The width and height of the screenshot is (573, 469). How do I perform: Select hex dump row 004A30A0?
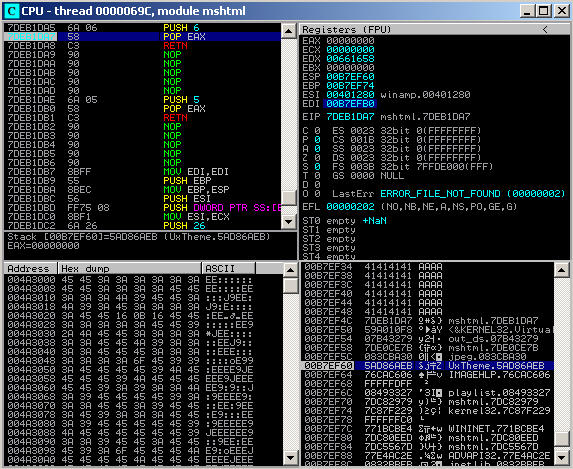pos(144,459)
